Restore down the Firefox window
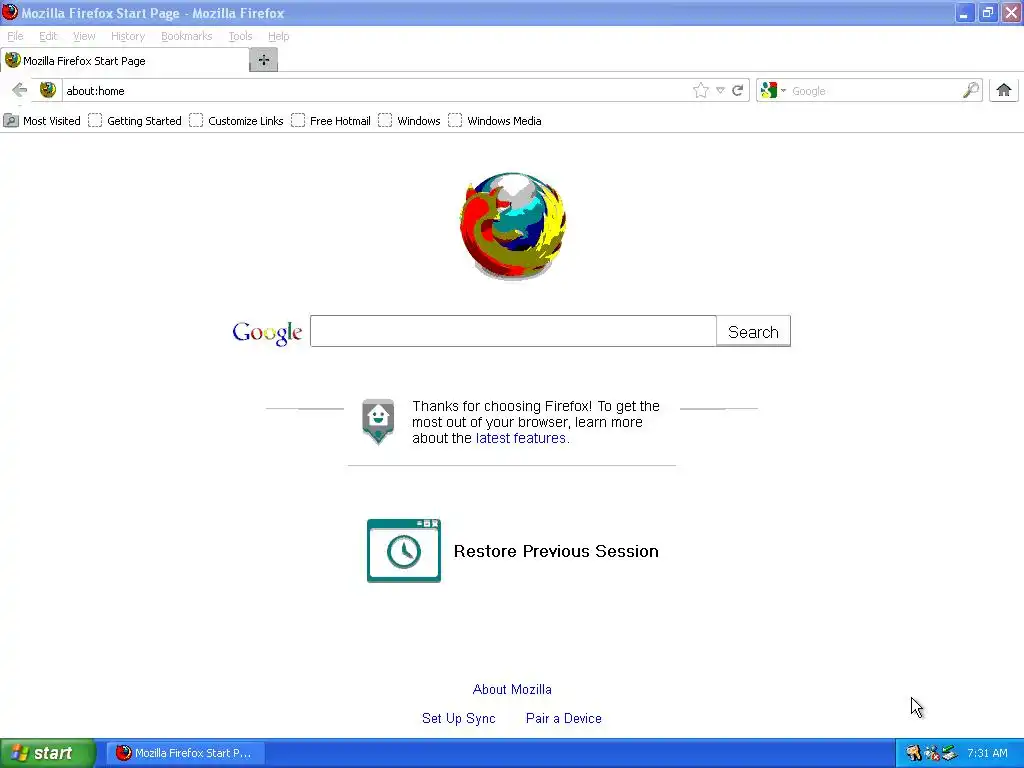1024x768 pixels. (x=987, y=13)
